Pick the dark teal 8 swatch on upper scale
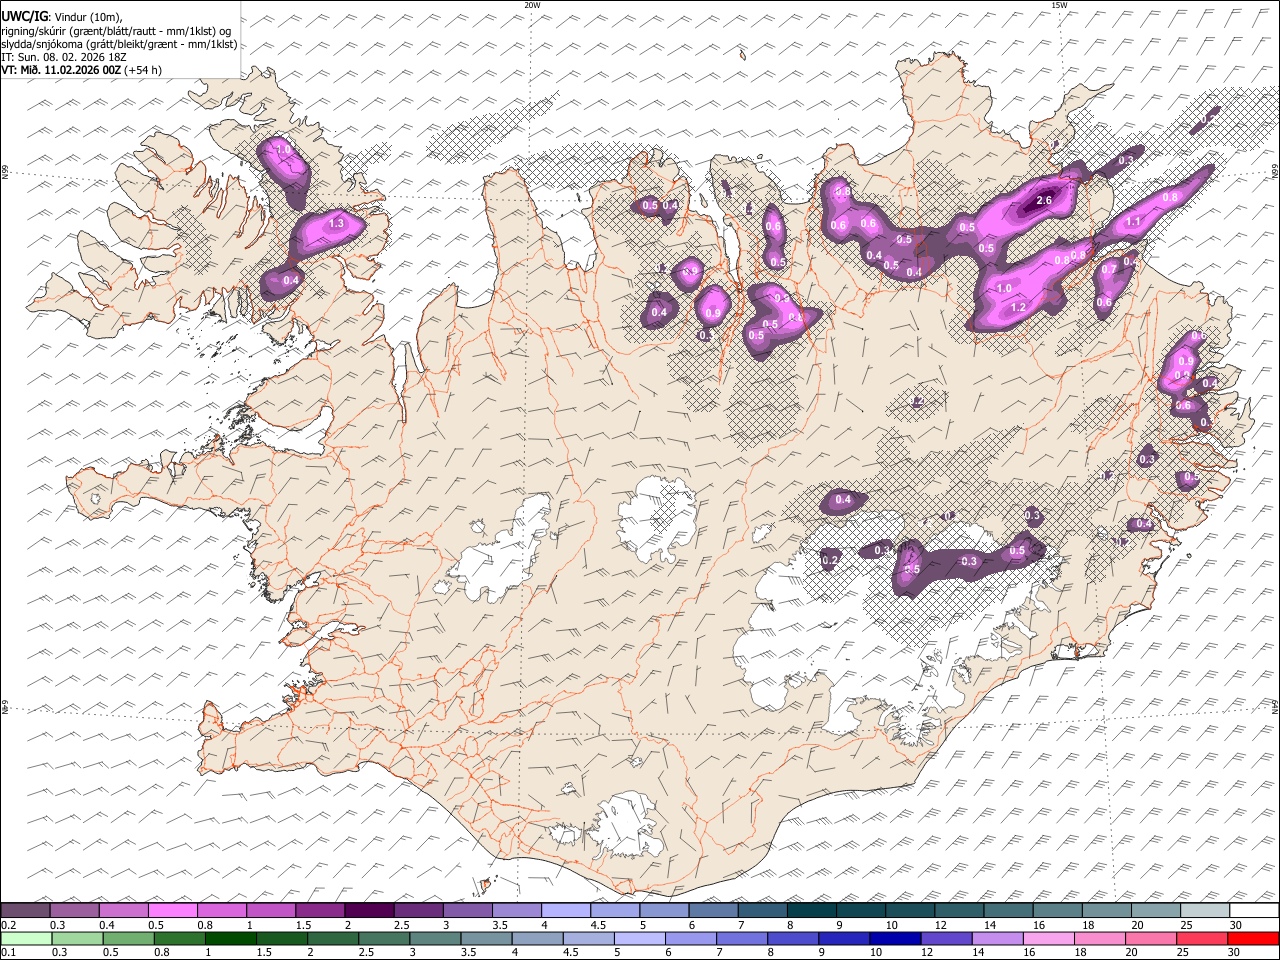 point(812,911)
